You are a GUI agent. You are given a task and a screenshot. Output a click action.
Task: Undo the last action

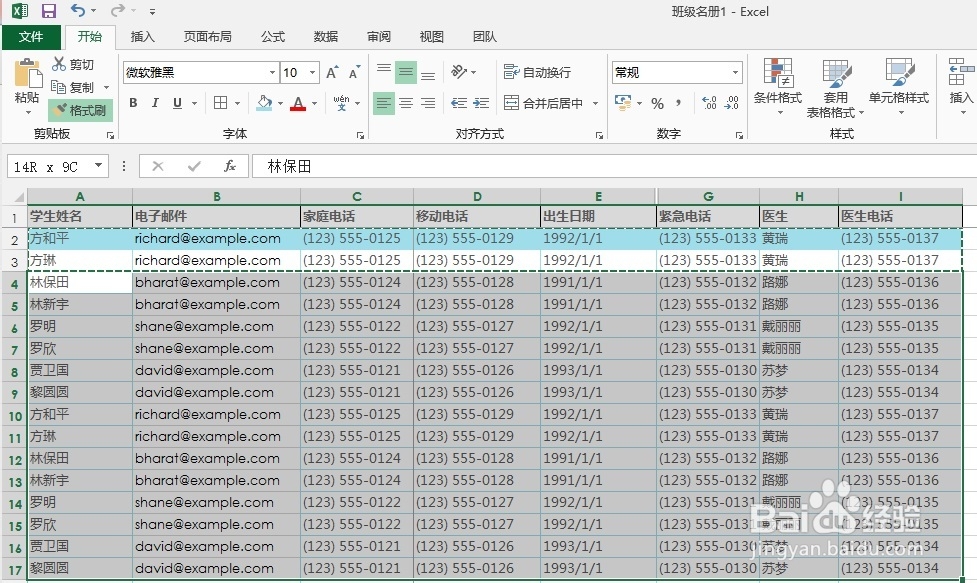pyautogui.click(x=77, y=11)
